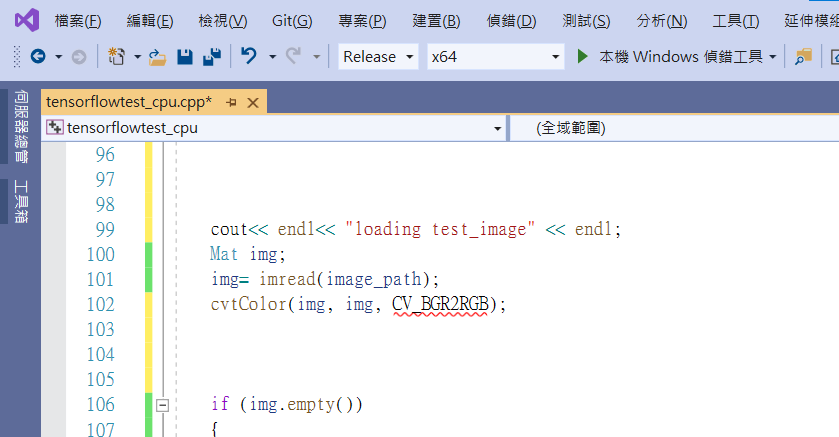Redo the last undone edit

293,56
